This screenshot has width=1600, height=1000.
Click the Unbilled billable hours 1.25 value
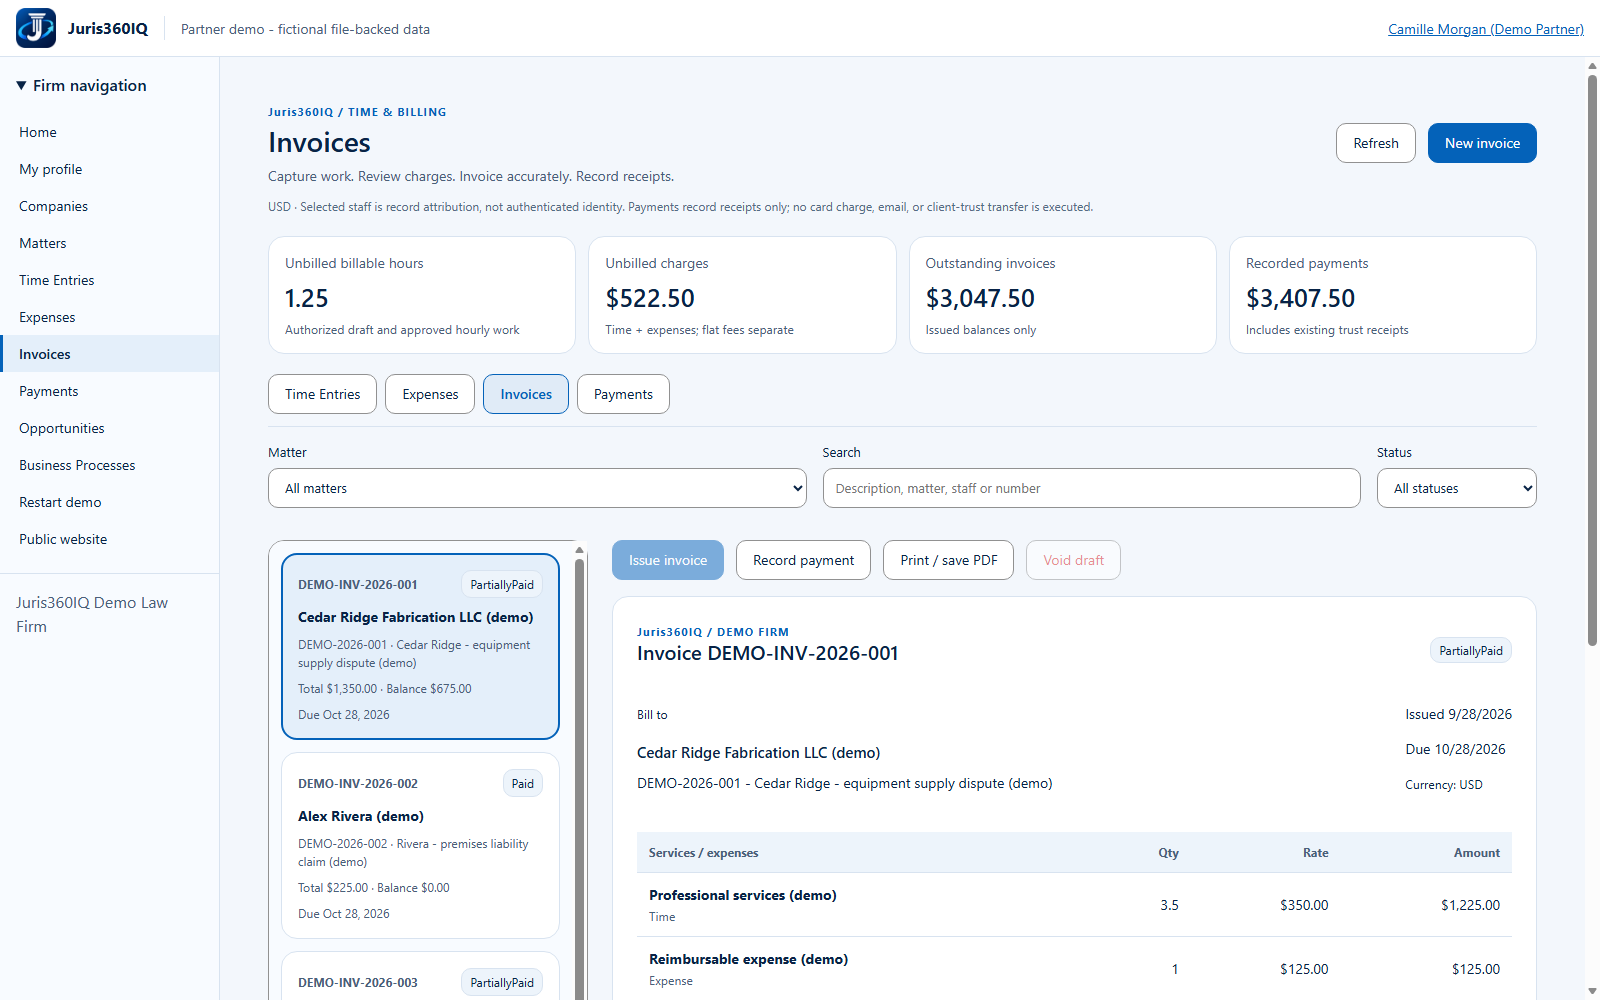[306, 298]
